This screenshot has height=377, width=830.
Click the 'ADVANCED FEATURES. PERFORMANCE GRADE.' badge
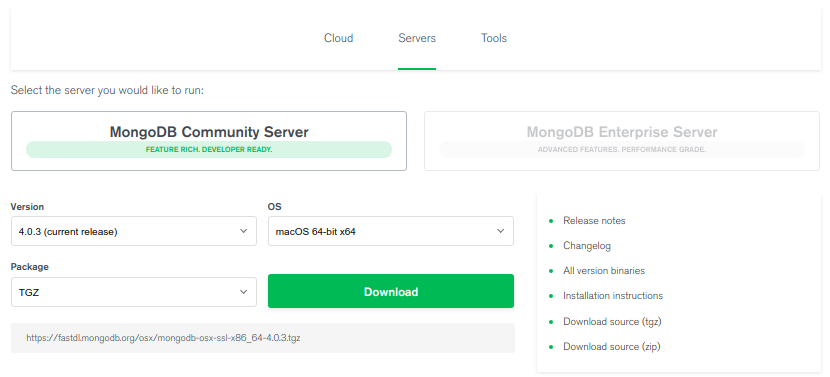tap(622, 149)
